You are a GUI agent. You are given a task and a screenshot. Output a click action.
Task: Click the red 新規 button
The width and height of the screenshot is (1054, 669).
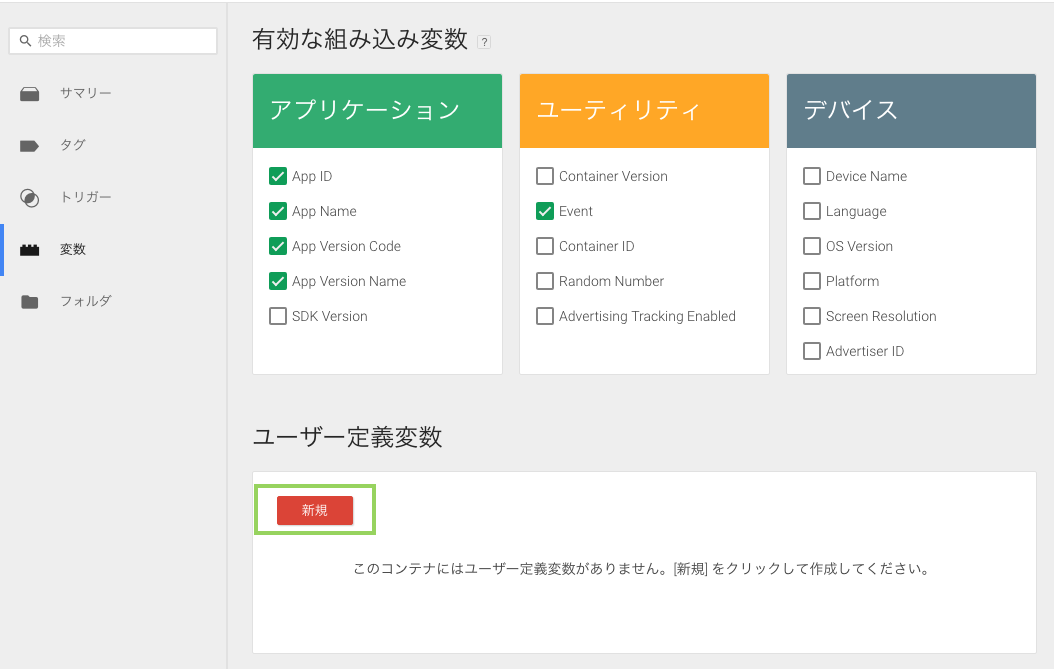[x=315, y=510]
